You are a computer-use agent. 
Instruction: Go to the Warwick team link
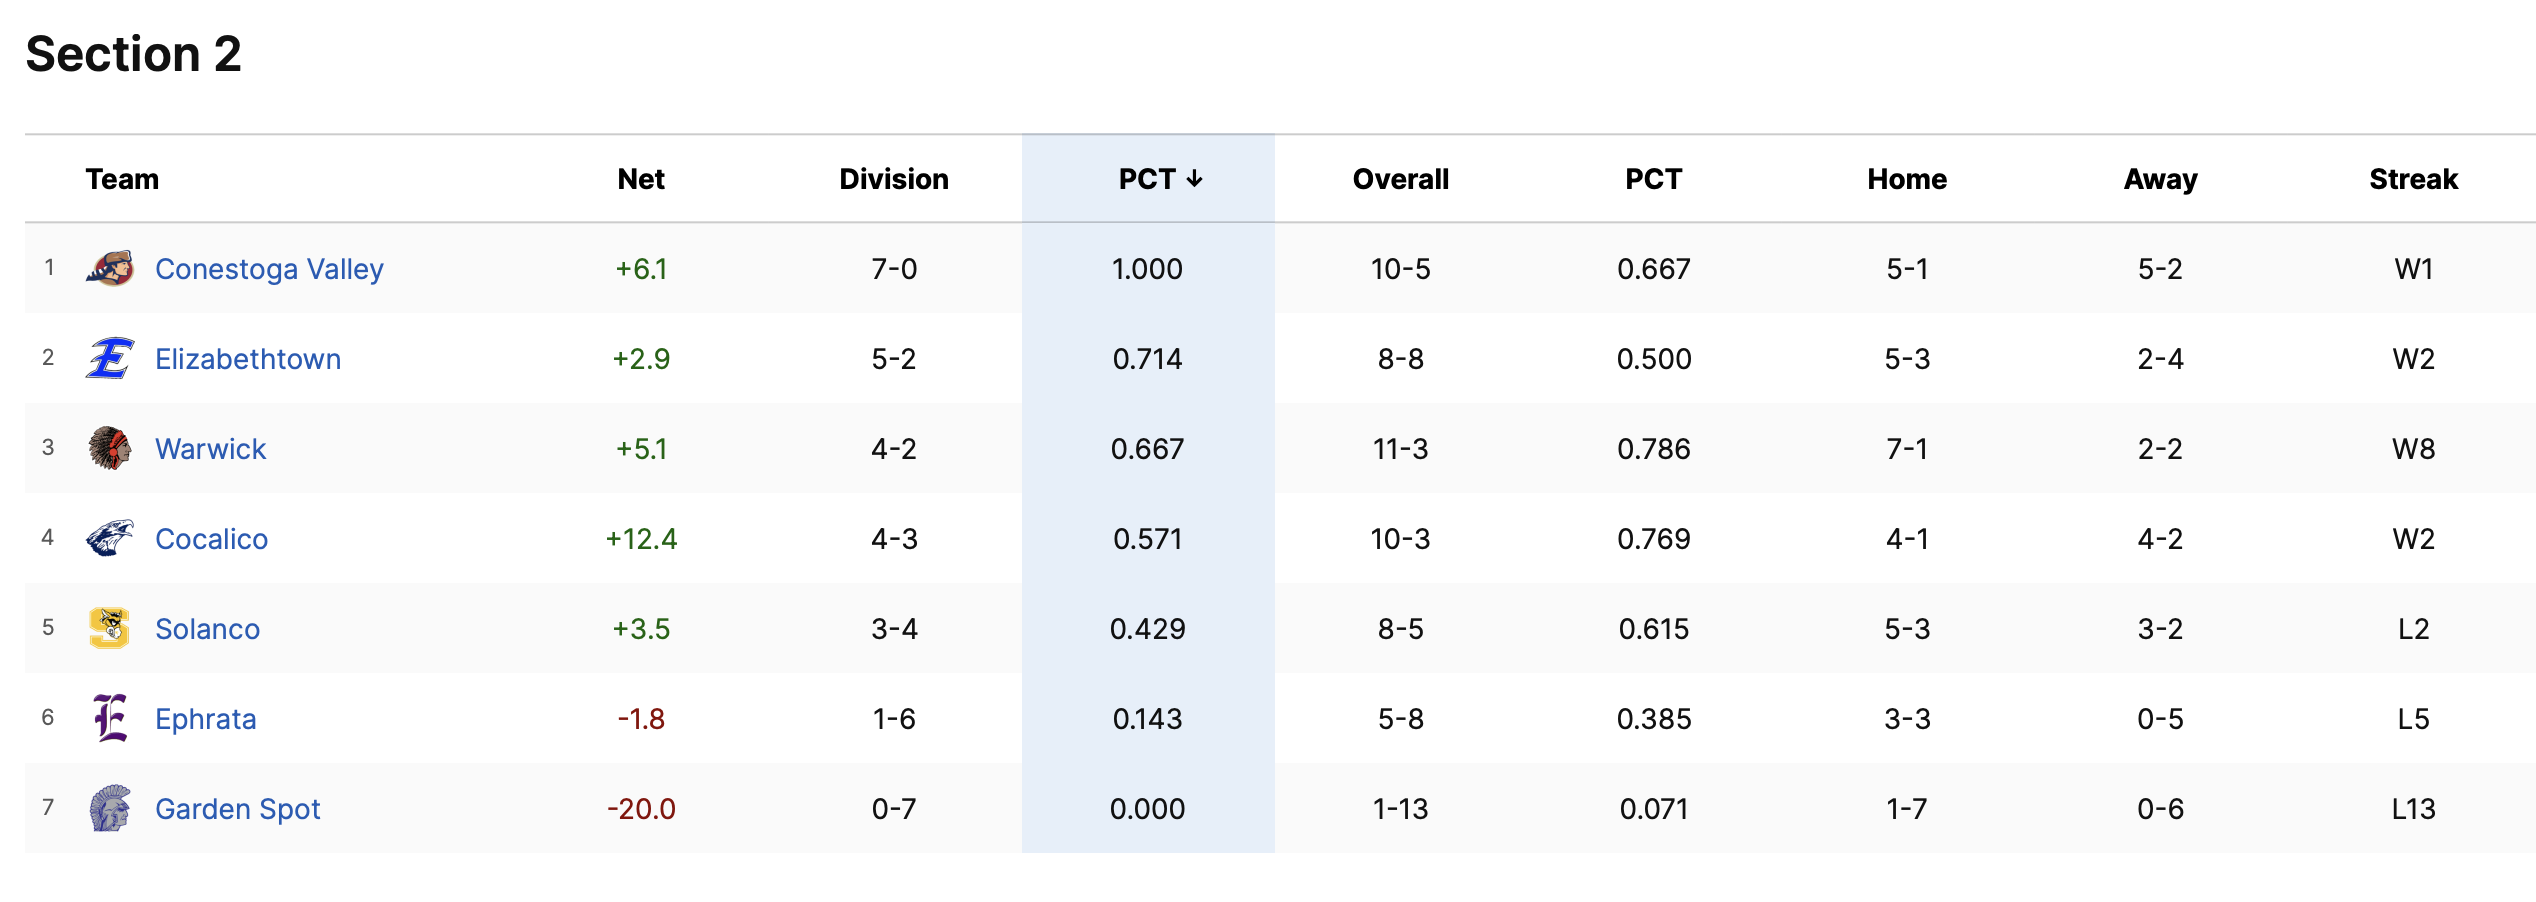[x=211, y=449]
